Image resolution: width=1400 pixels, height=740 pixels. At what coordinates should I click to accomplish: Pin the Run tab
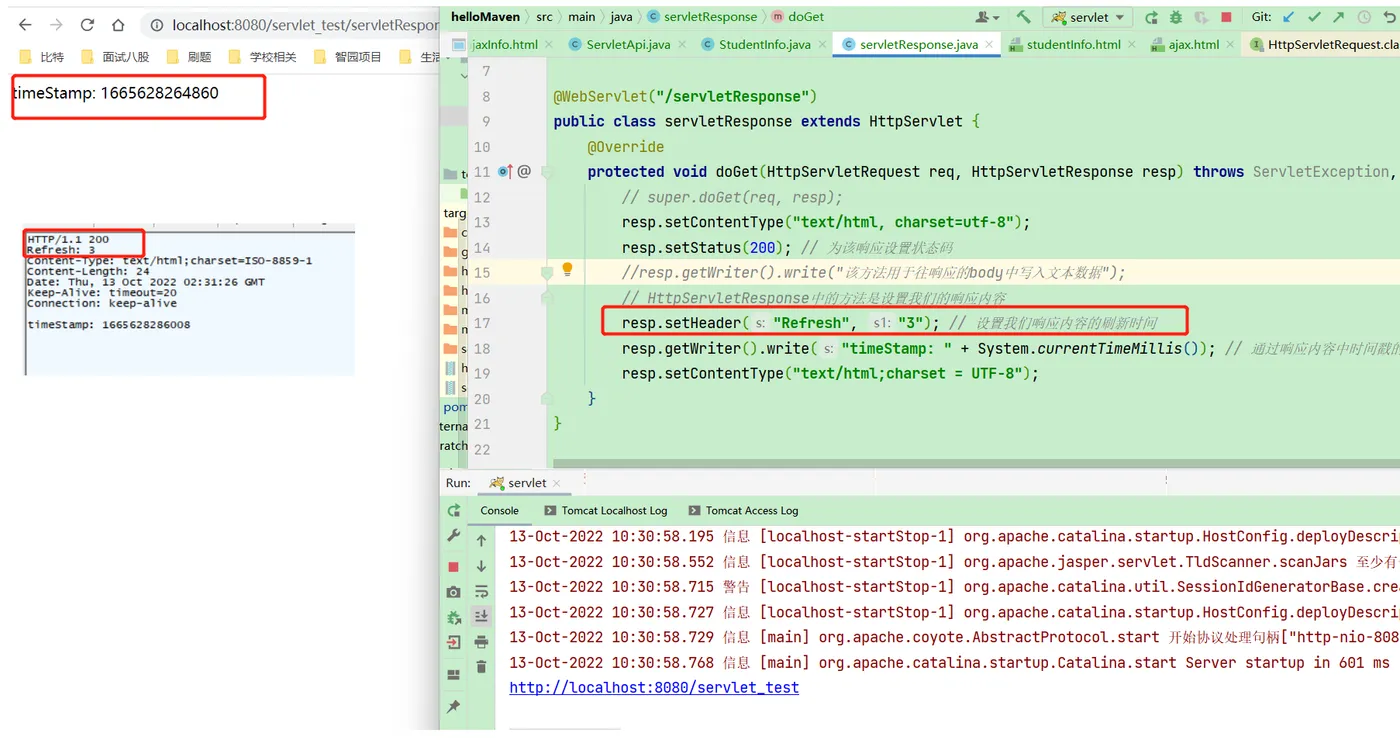pyautogui.click(x=453, y=706)
